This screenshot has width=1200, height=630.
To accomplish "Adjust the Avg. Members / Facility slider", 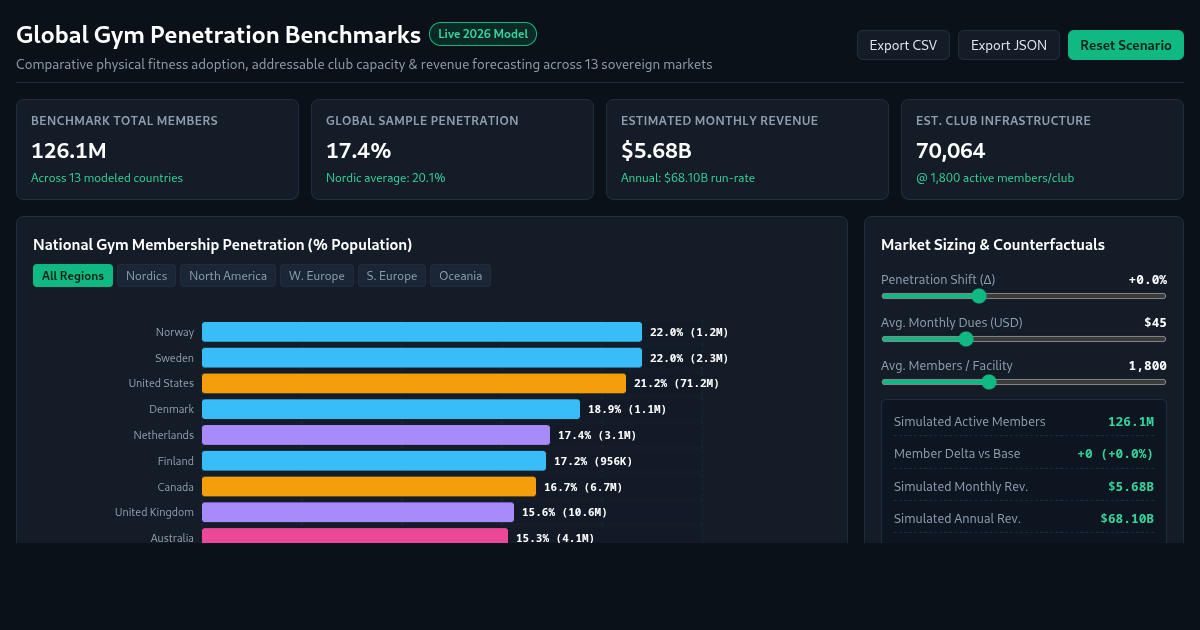I will (x=1023, y=382).
